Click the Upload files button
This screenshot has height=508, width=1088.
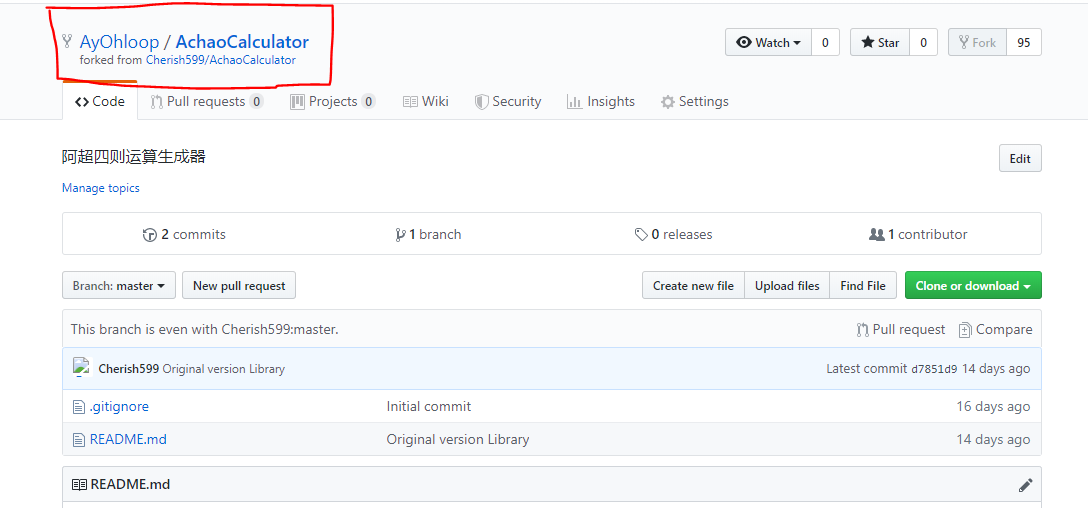point(787,285)
